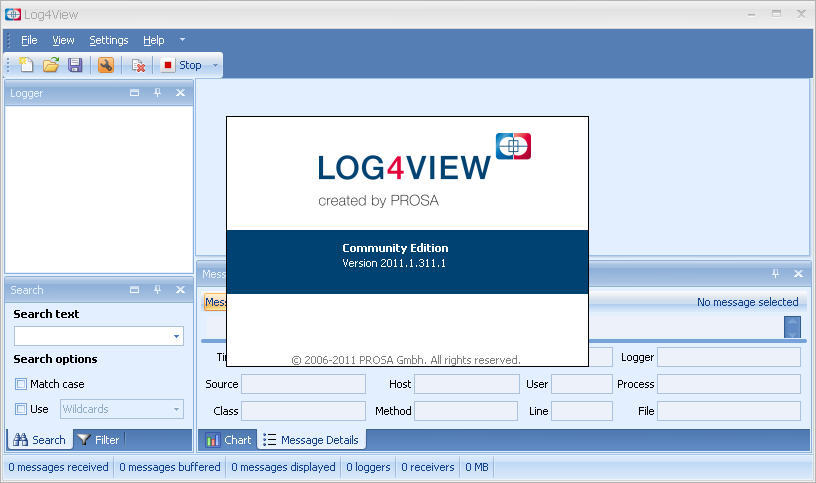Screen dimensions: 816x483
Task: Open the Wildcards combo box
Action: click(122, 409)
